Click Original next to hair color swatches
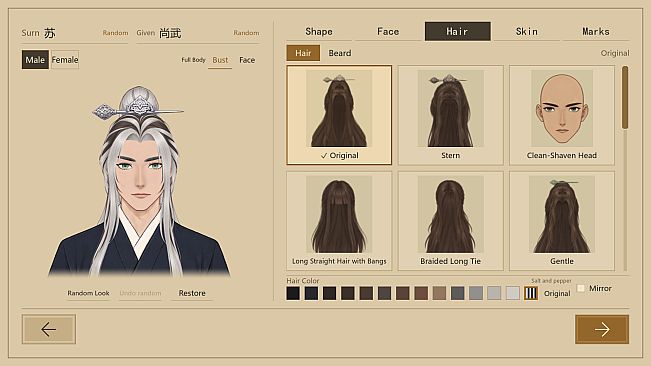Viewport: 651px width, 366px height. (557, 293)
